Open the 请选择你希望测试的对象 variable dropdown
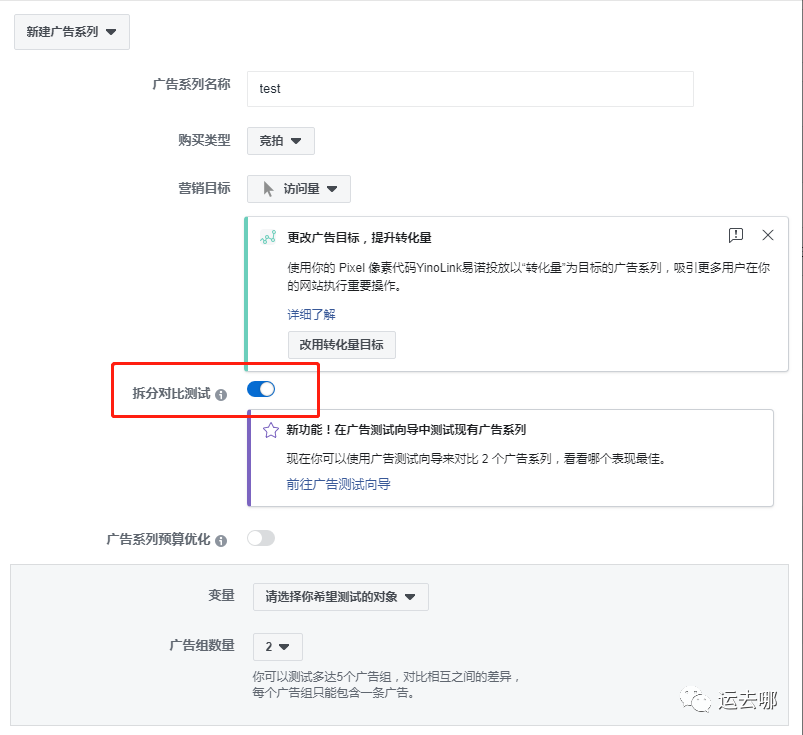 341,597
